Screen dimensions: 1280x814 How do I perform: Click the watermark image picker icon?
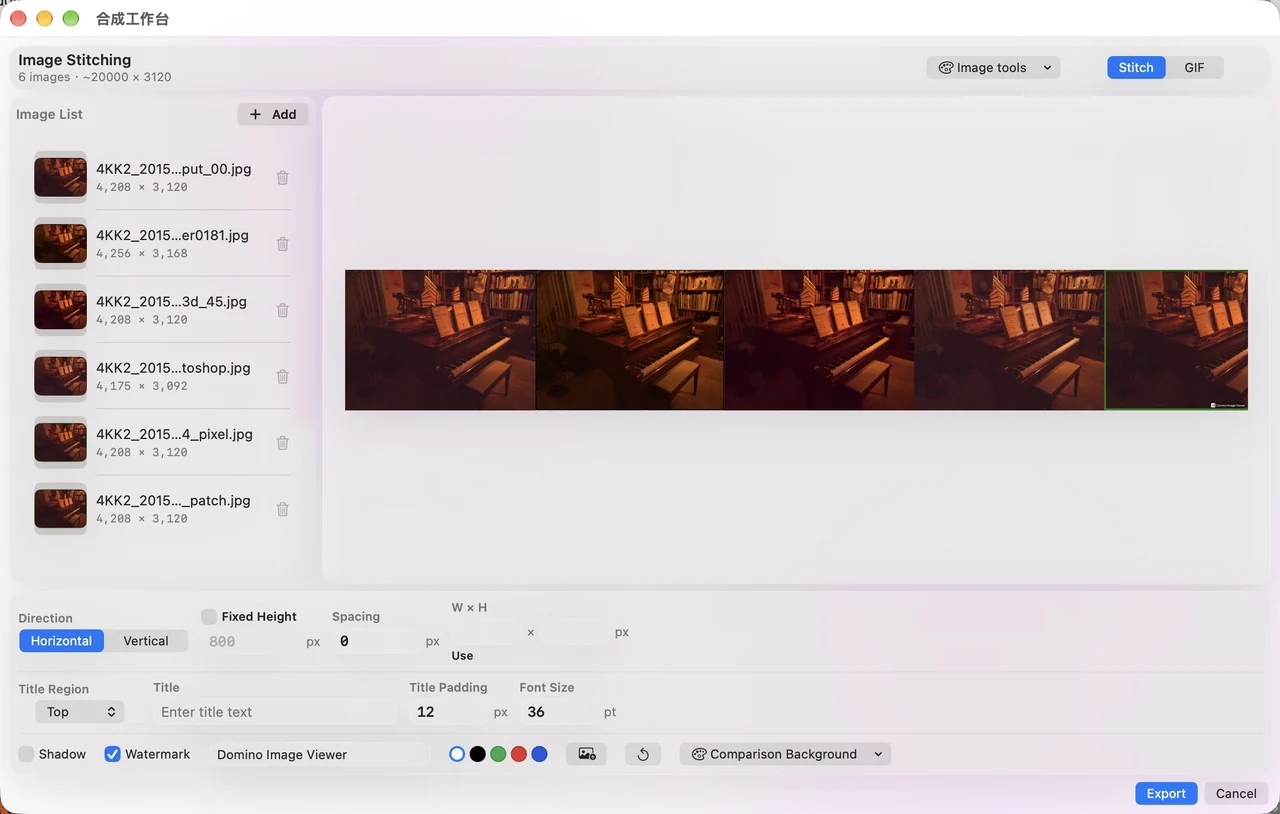(587, 754)
